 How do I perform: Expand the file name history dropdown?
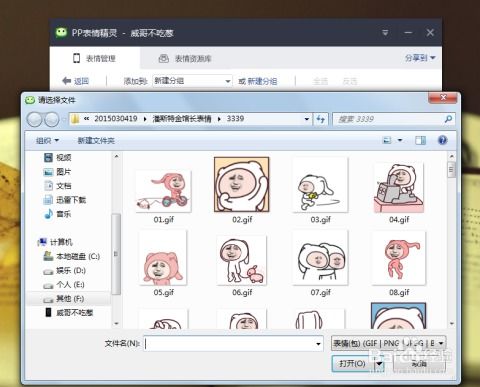click(319, 344)
